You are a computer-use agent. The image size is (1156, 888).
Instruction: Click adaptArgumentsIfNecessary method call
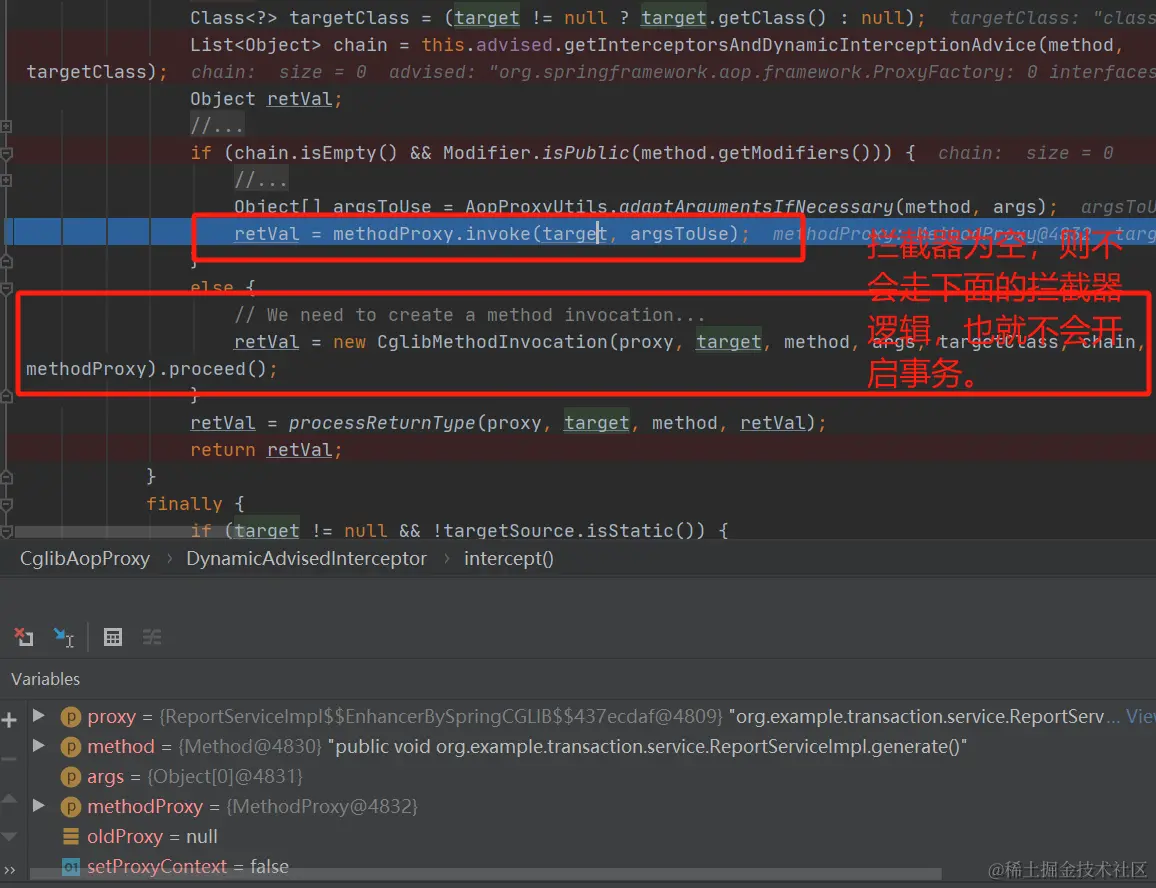756,207
